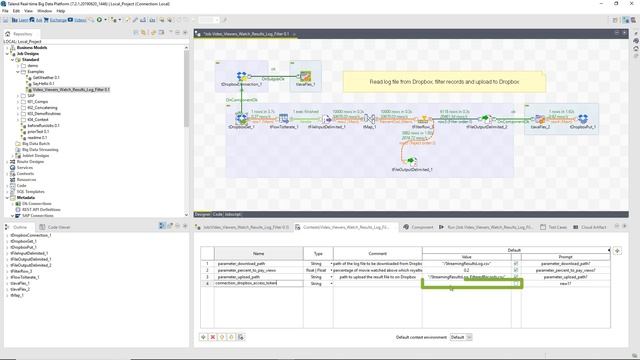Select the tJavaFlex_2 component icon
640x360 pixels.
pyautogui.click(x=540, y=119)
